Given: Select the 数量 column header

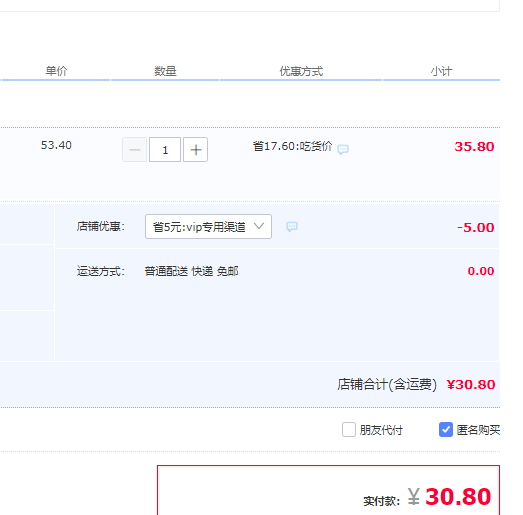Looking at the screenshot, I should click(x=165, y=71).
